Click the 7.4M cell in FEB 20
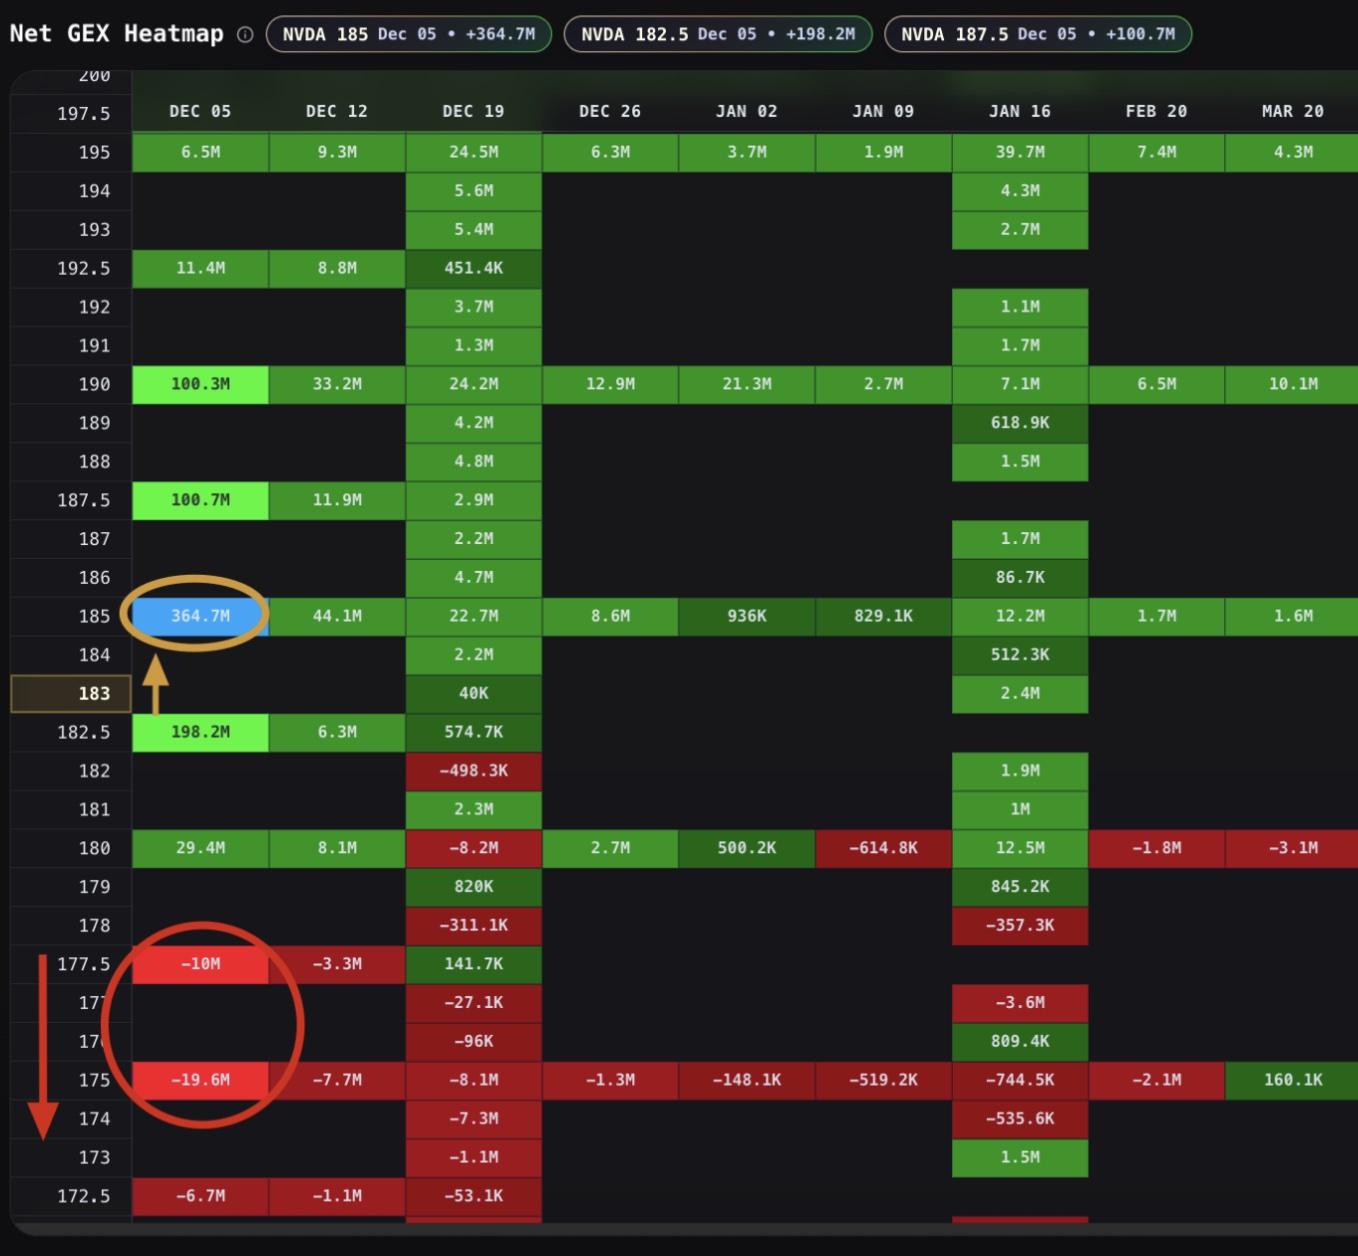This screenshot has height=1256, width=1358. click(x=1157, y=152)
